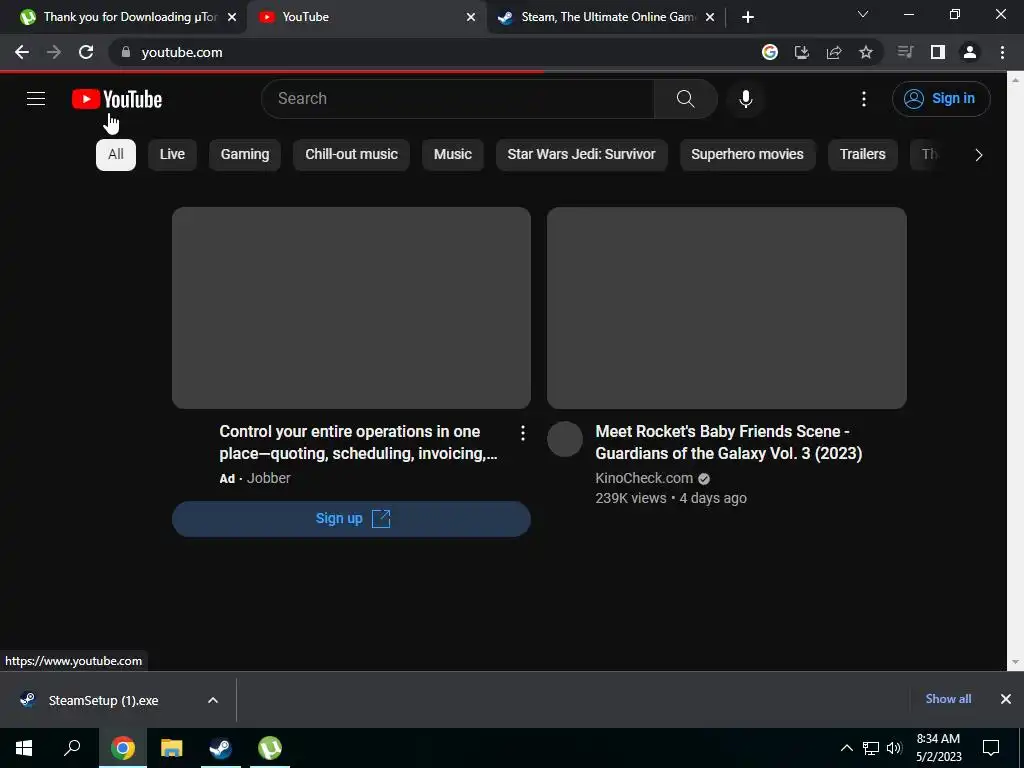
Task: Open SteamSetup (1).exe download
Action: (x=103, y=700)
